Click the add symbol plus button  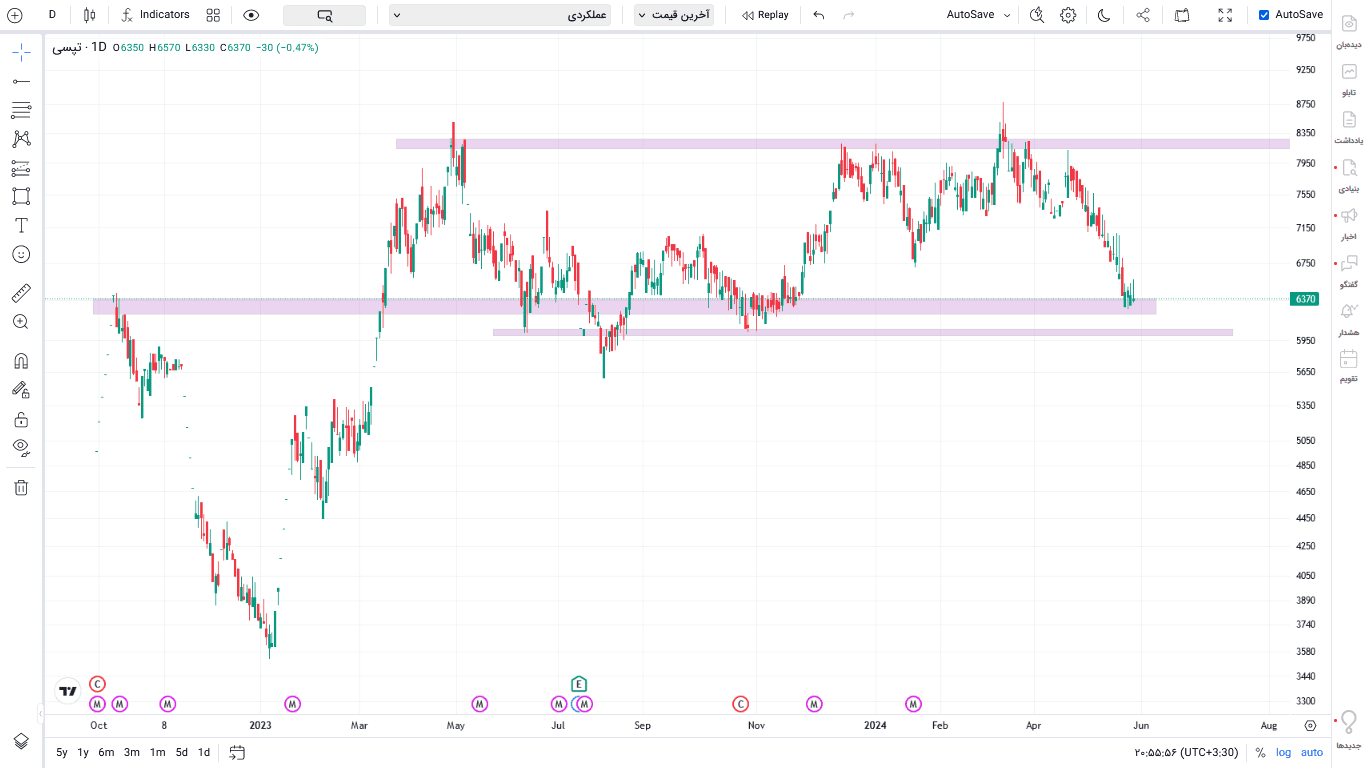click(x=15, y=15)
